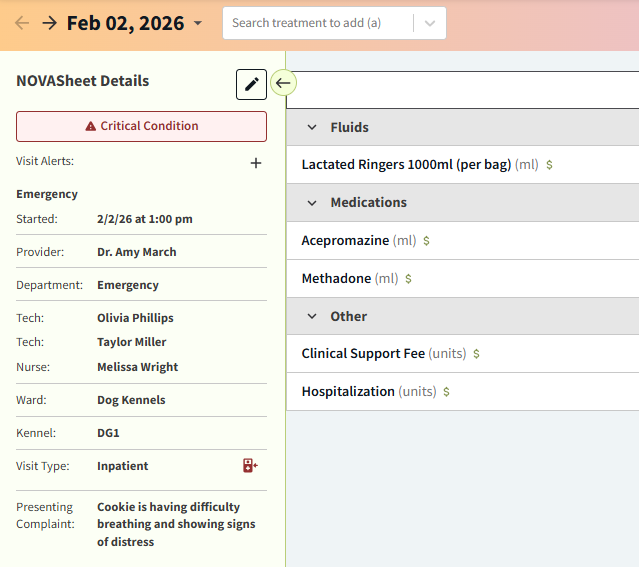Collapse the Other section
The image size is (639, 567).
point(311,317)
